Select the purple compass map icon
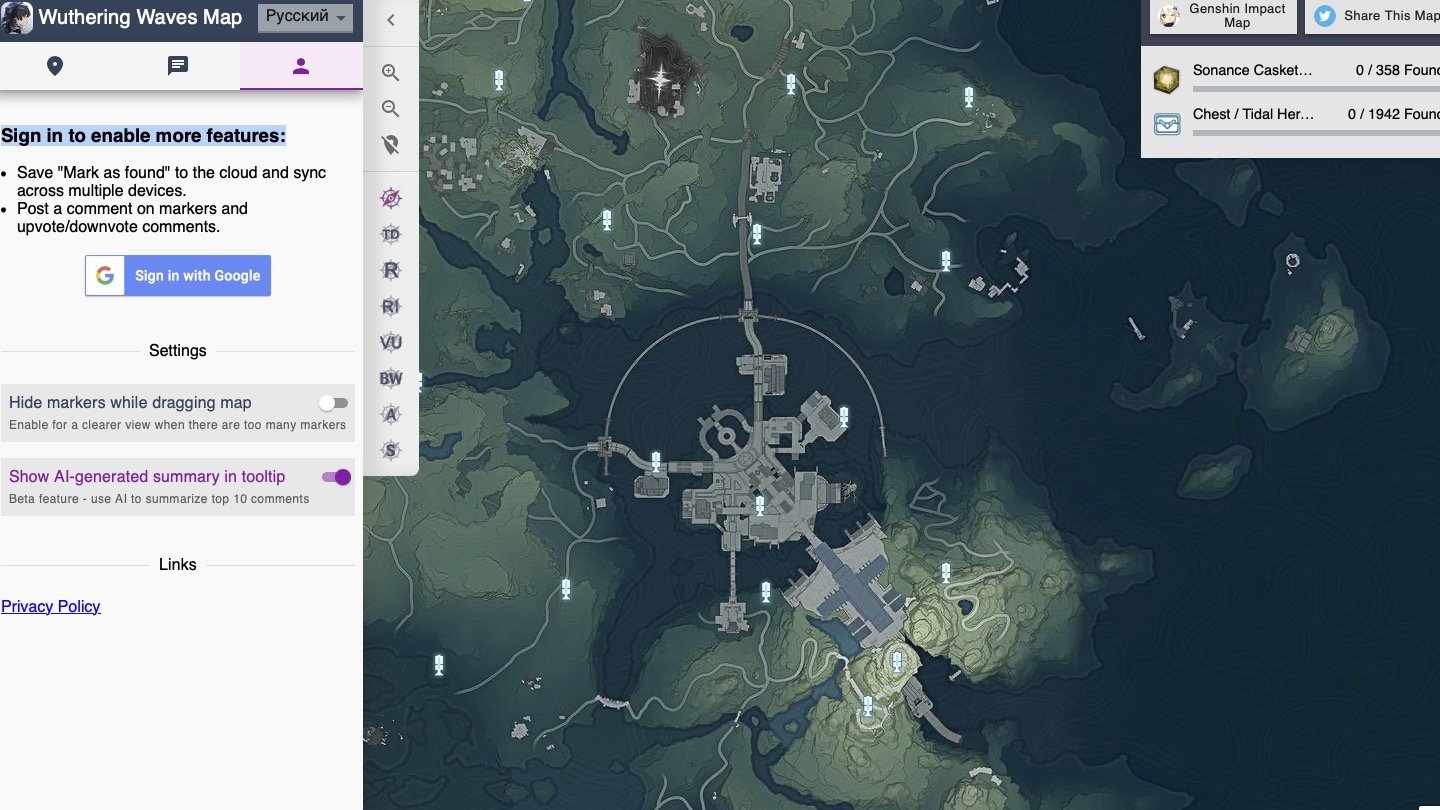 point(391,198)
